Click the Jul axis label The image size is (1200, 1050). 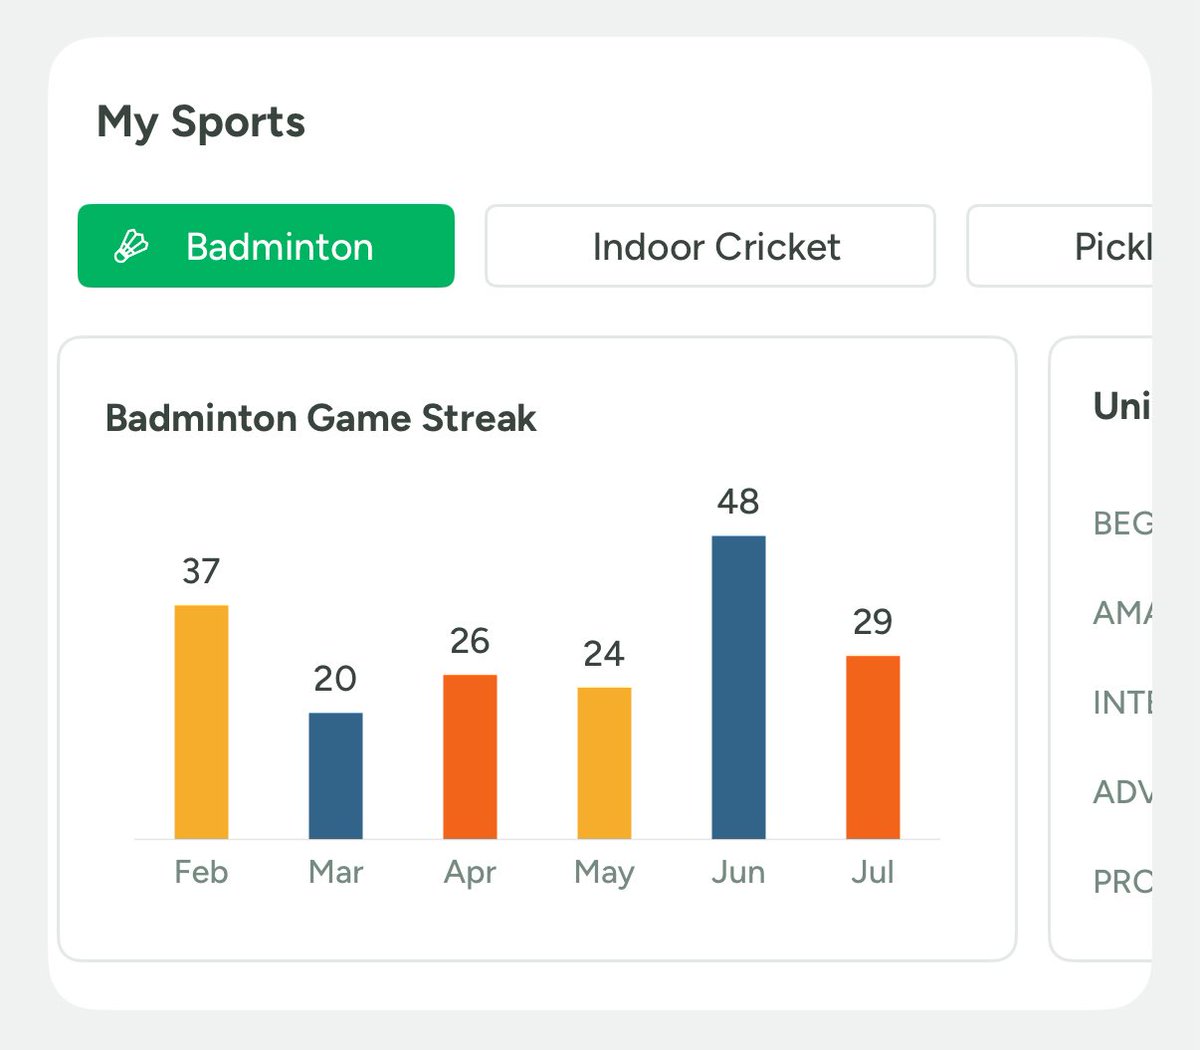pyautogui.click(x=872, y=872)
